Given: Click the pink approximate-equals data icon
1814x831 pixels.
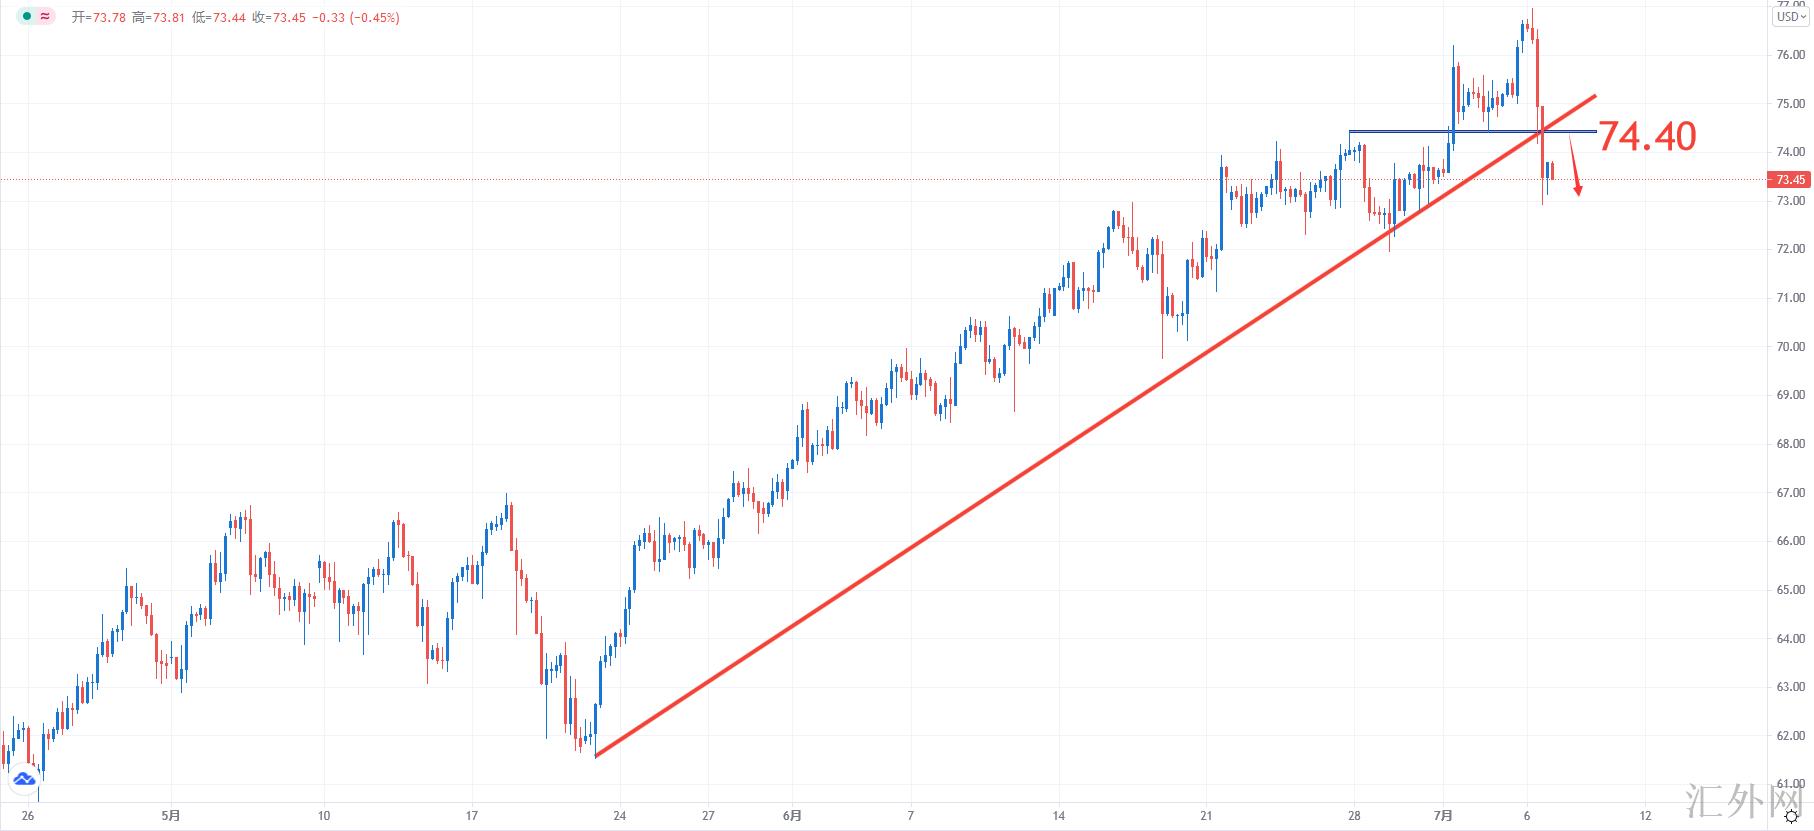Looking at the screenshot, I should coord(45,17).
